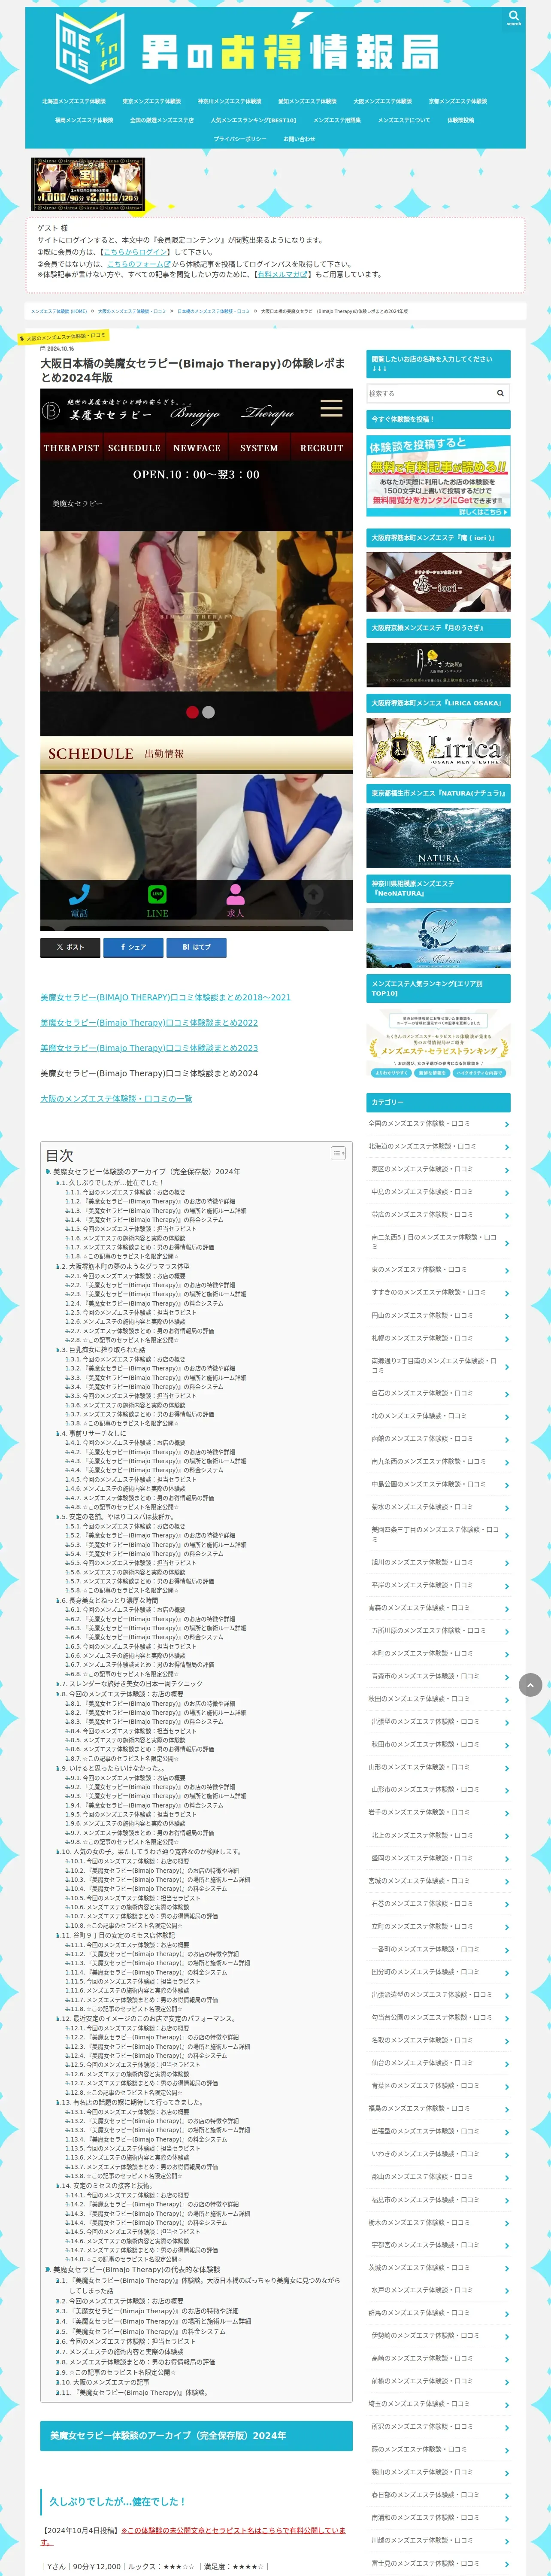This screenshot has height=2576, width=551.
Task: Open category 帯広のメンズエステ体験談・口コミ
Action: 438,1215
